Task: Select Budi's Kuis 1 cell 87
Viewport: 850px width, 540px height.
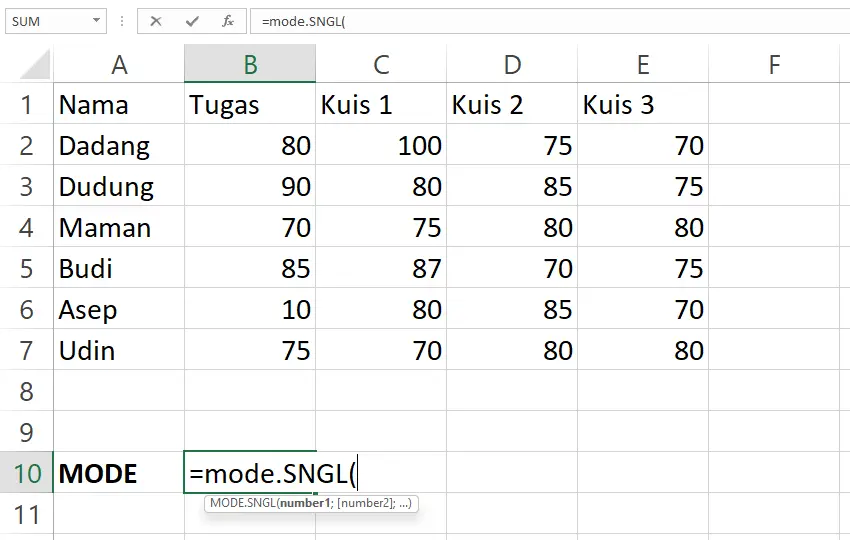Action: pos(381,268)
